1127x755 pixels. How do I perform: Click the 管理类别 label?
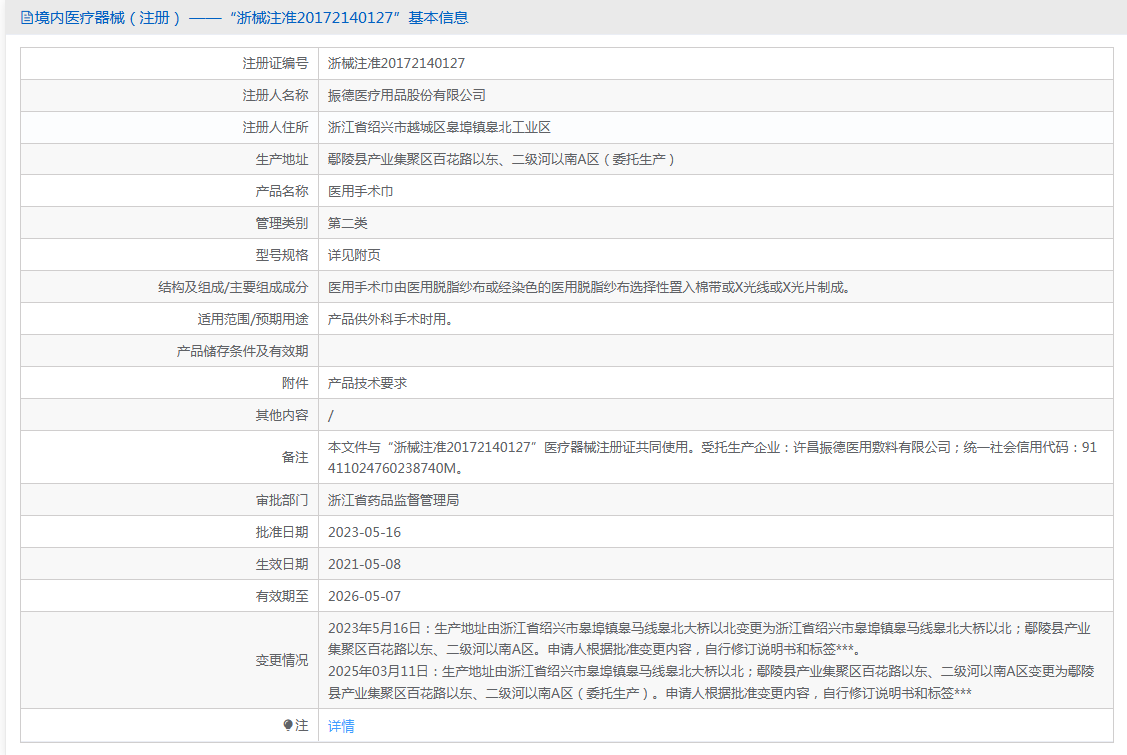coord(282,224)
